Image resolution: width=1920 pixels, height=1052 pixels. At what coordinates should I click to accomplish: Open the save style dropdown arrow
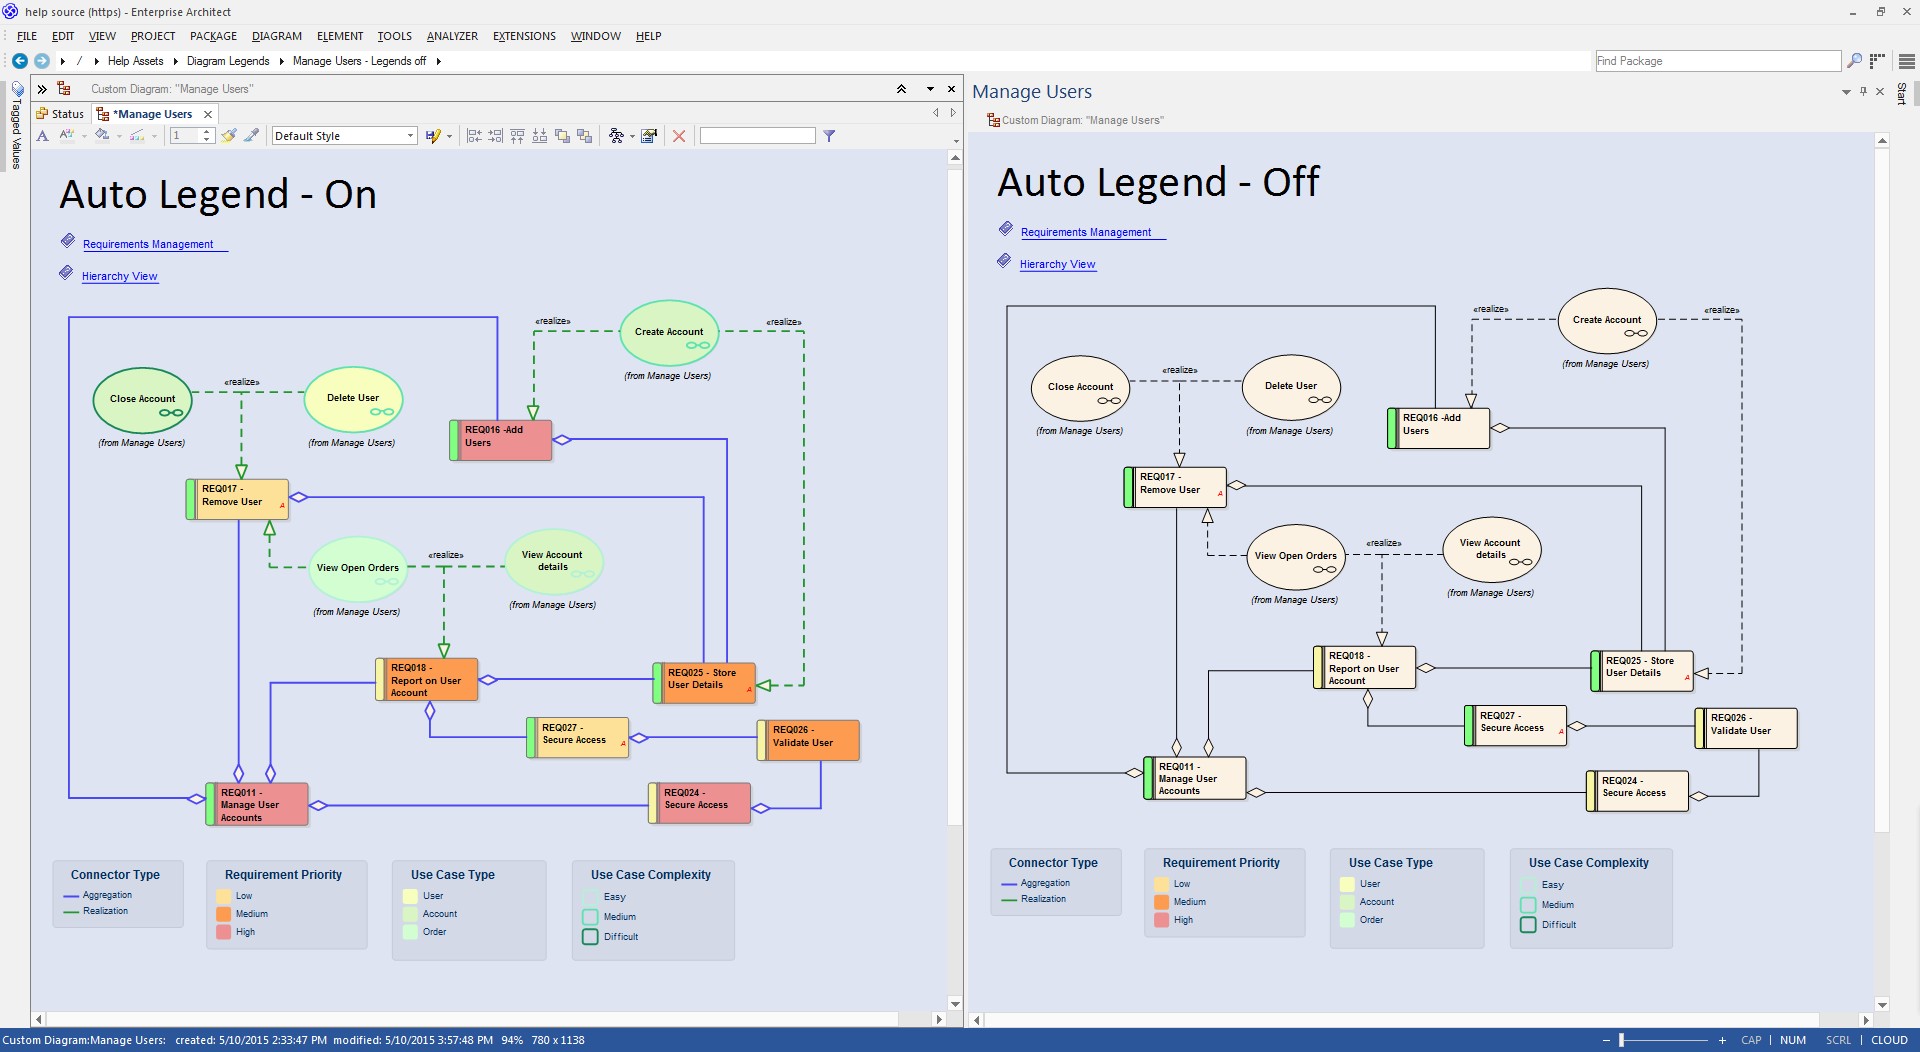pyautogui.click(x=449, y=136)
